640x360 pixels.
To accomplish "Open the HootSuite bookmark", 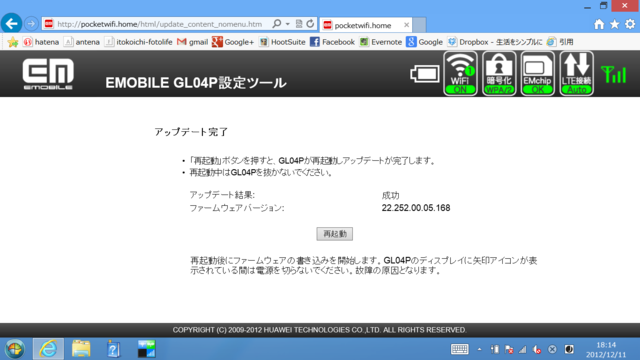I will 282,42.
